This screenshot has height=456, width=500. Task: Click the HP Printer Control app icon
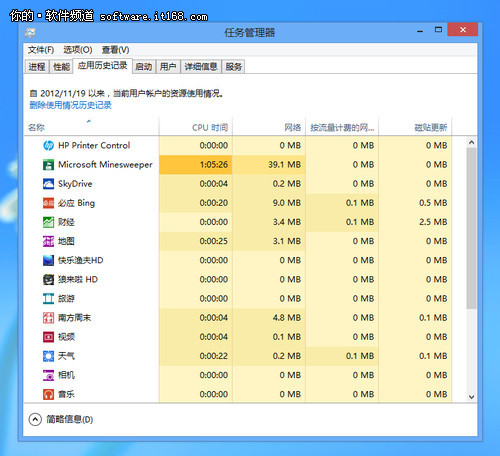(x=48, y=146)
